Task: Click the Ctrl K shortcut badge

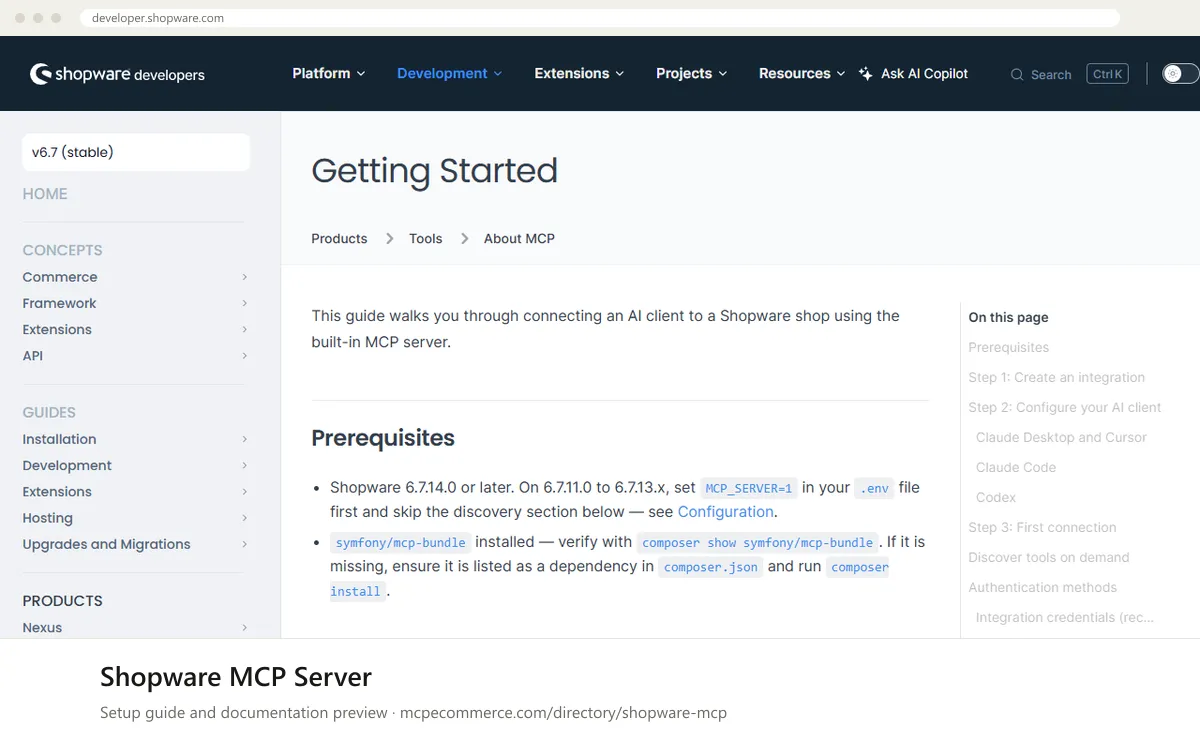Action: 1107,74
